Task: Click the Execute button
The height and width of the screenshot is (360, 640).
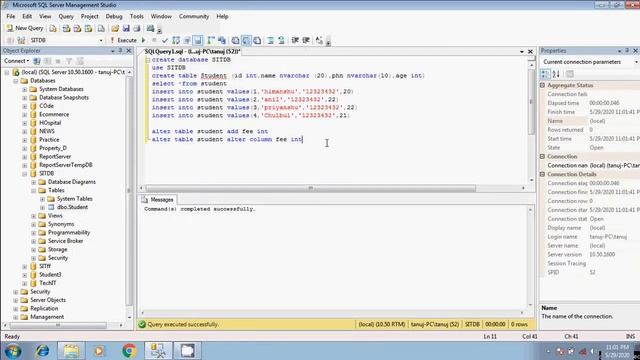Action: click(x=124, y=40)
